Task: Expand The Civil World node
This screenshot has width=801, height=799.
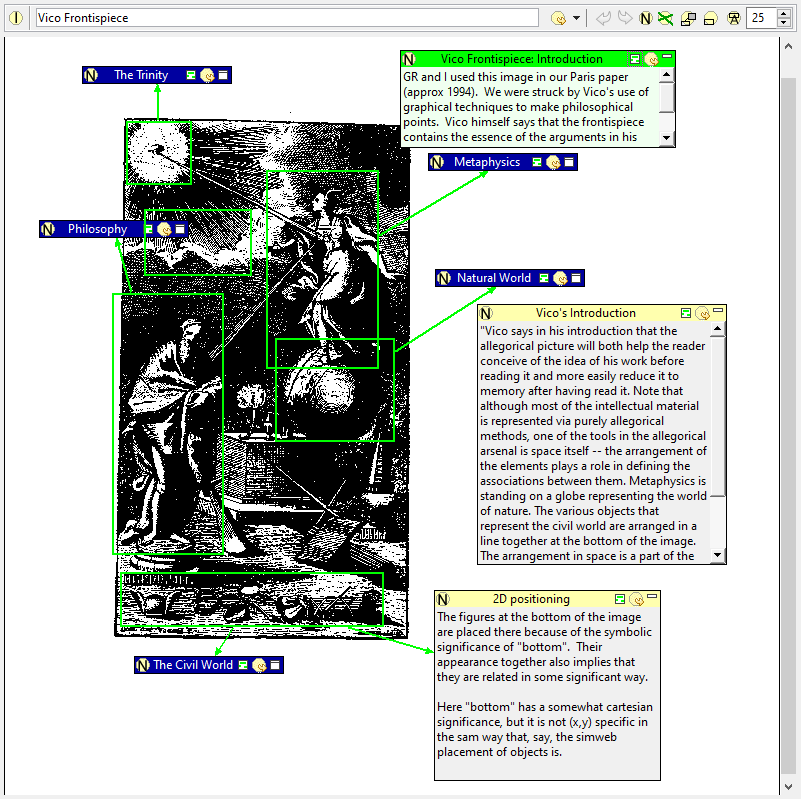Action: point(275,665)
